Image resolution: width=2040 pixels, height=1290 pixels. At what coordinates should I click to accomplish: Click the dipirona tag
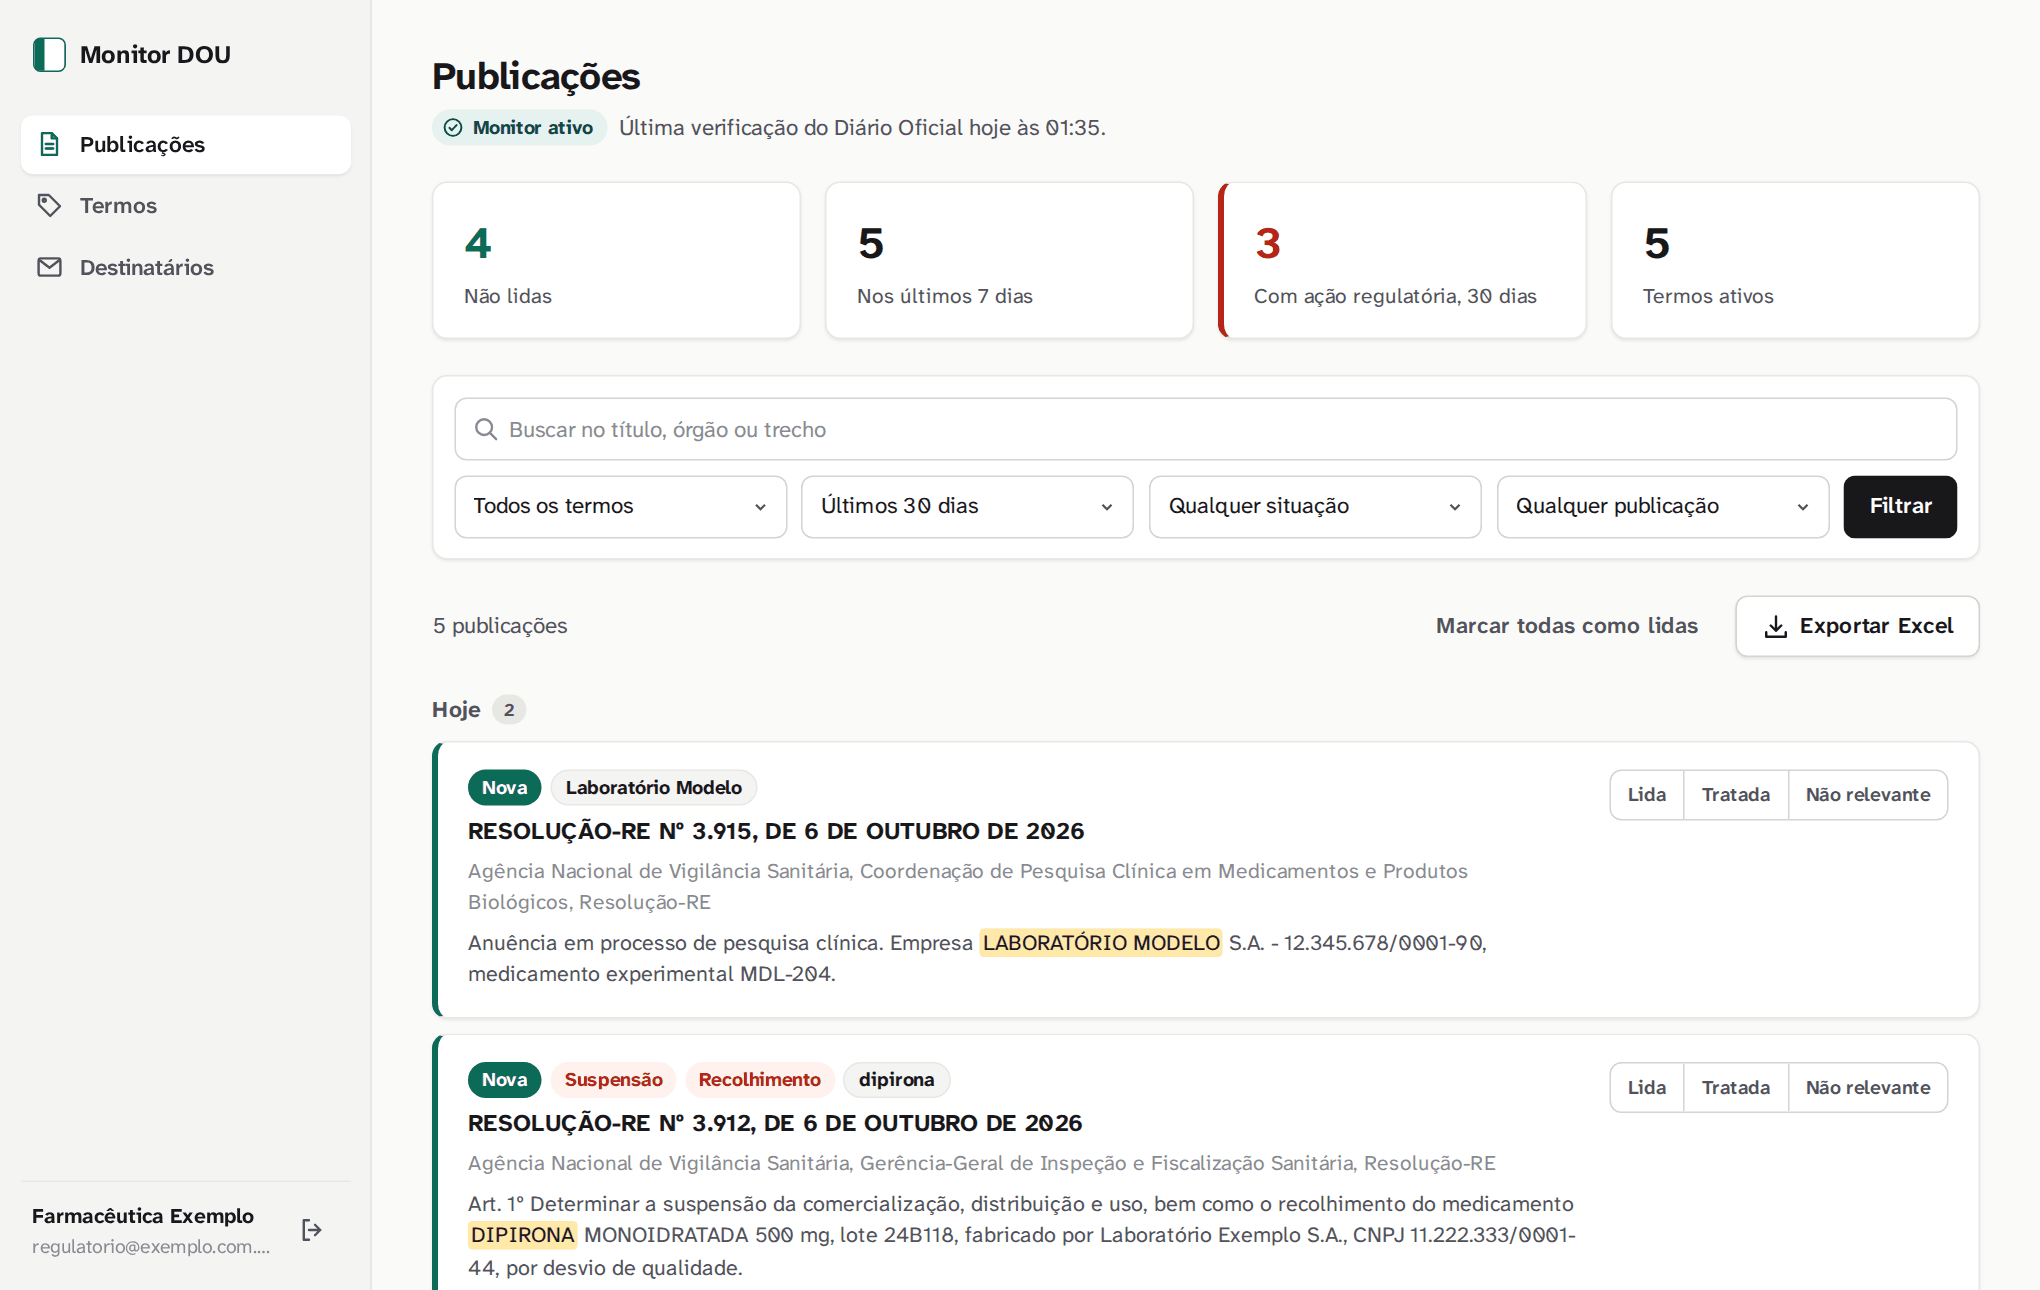[x=897, y=1079]
